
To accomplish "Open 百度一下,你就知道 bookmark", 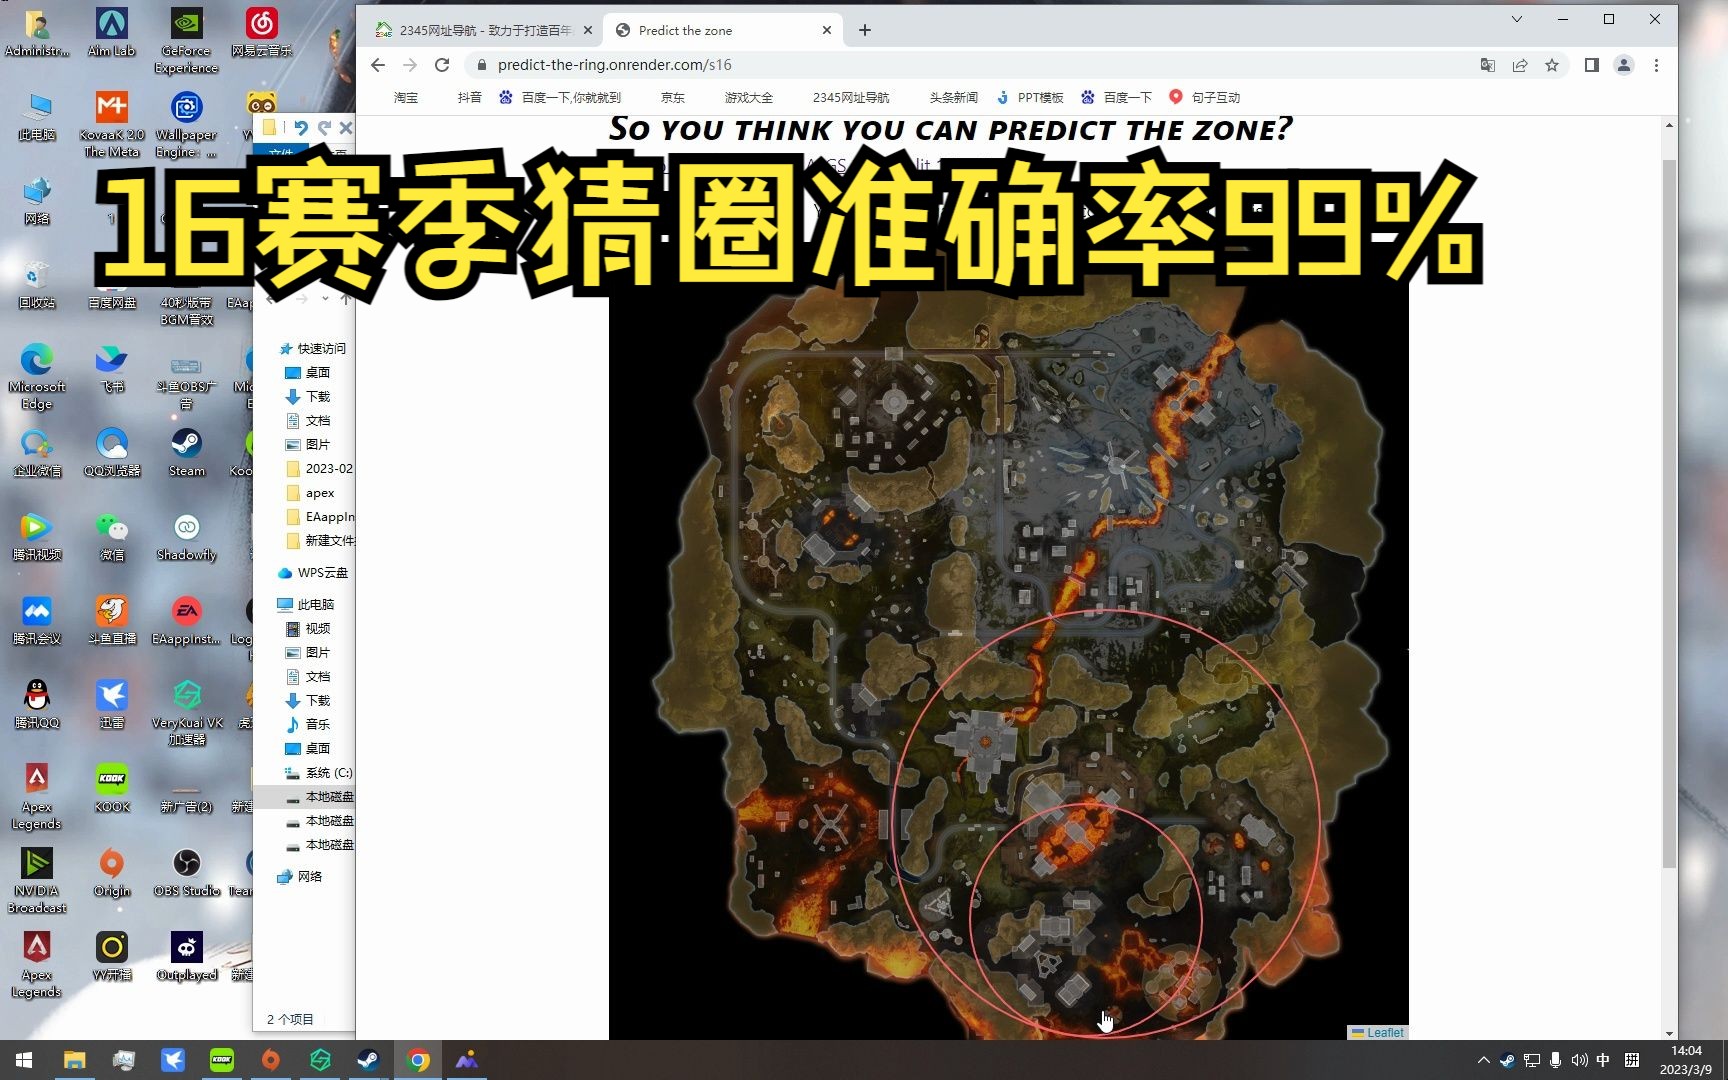I will pos(560,97).
